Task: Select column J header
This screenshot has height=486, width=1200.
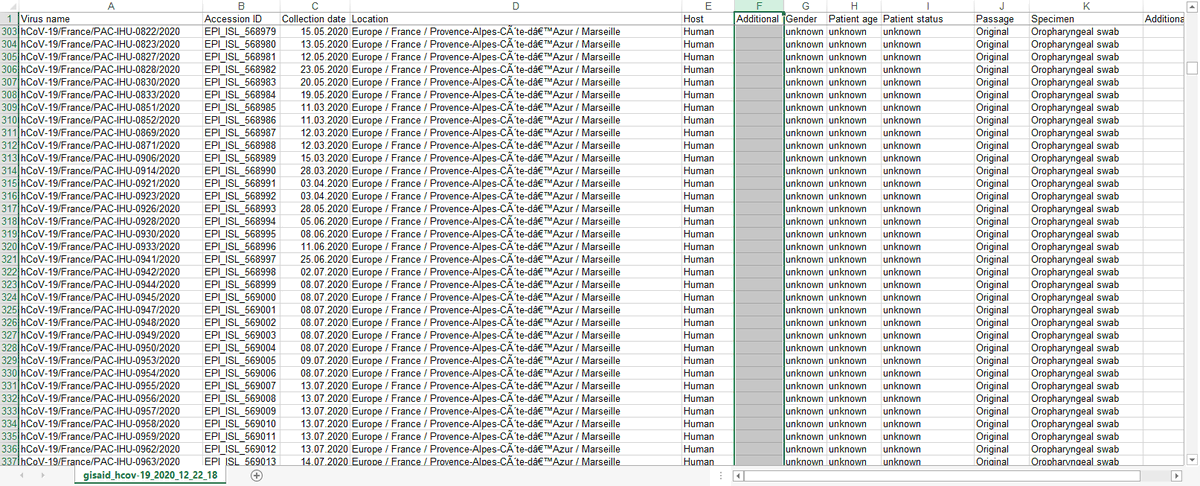Action: (1001, 6)
